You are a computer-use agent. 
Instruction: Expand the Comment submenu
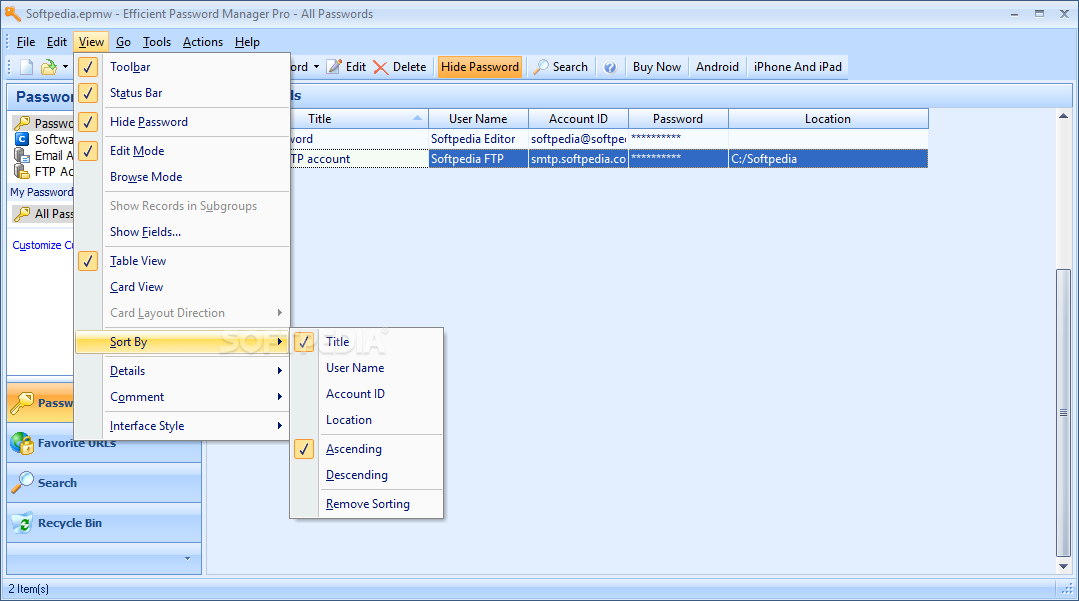tap(182, 397)
